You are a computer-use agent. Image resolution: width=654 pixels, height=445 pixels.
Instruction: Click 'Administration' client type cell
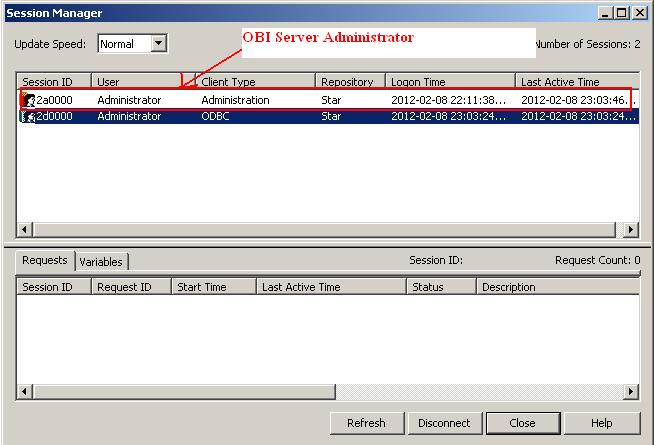click(x=235, y=100)
